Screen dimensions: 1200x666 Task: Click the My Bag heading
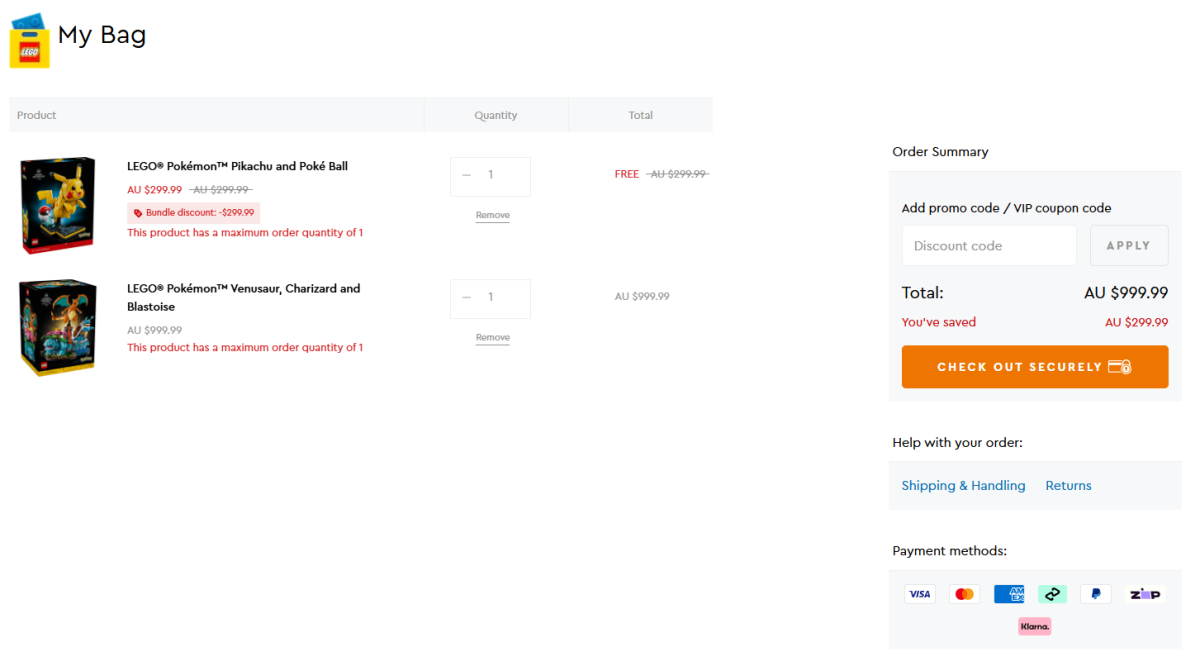(x=102, y=35)
